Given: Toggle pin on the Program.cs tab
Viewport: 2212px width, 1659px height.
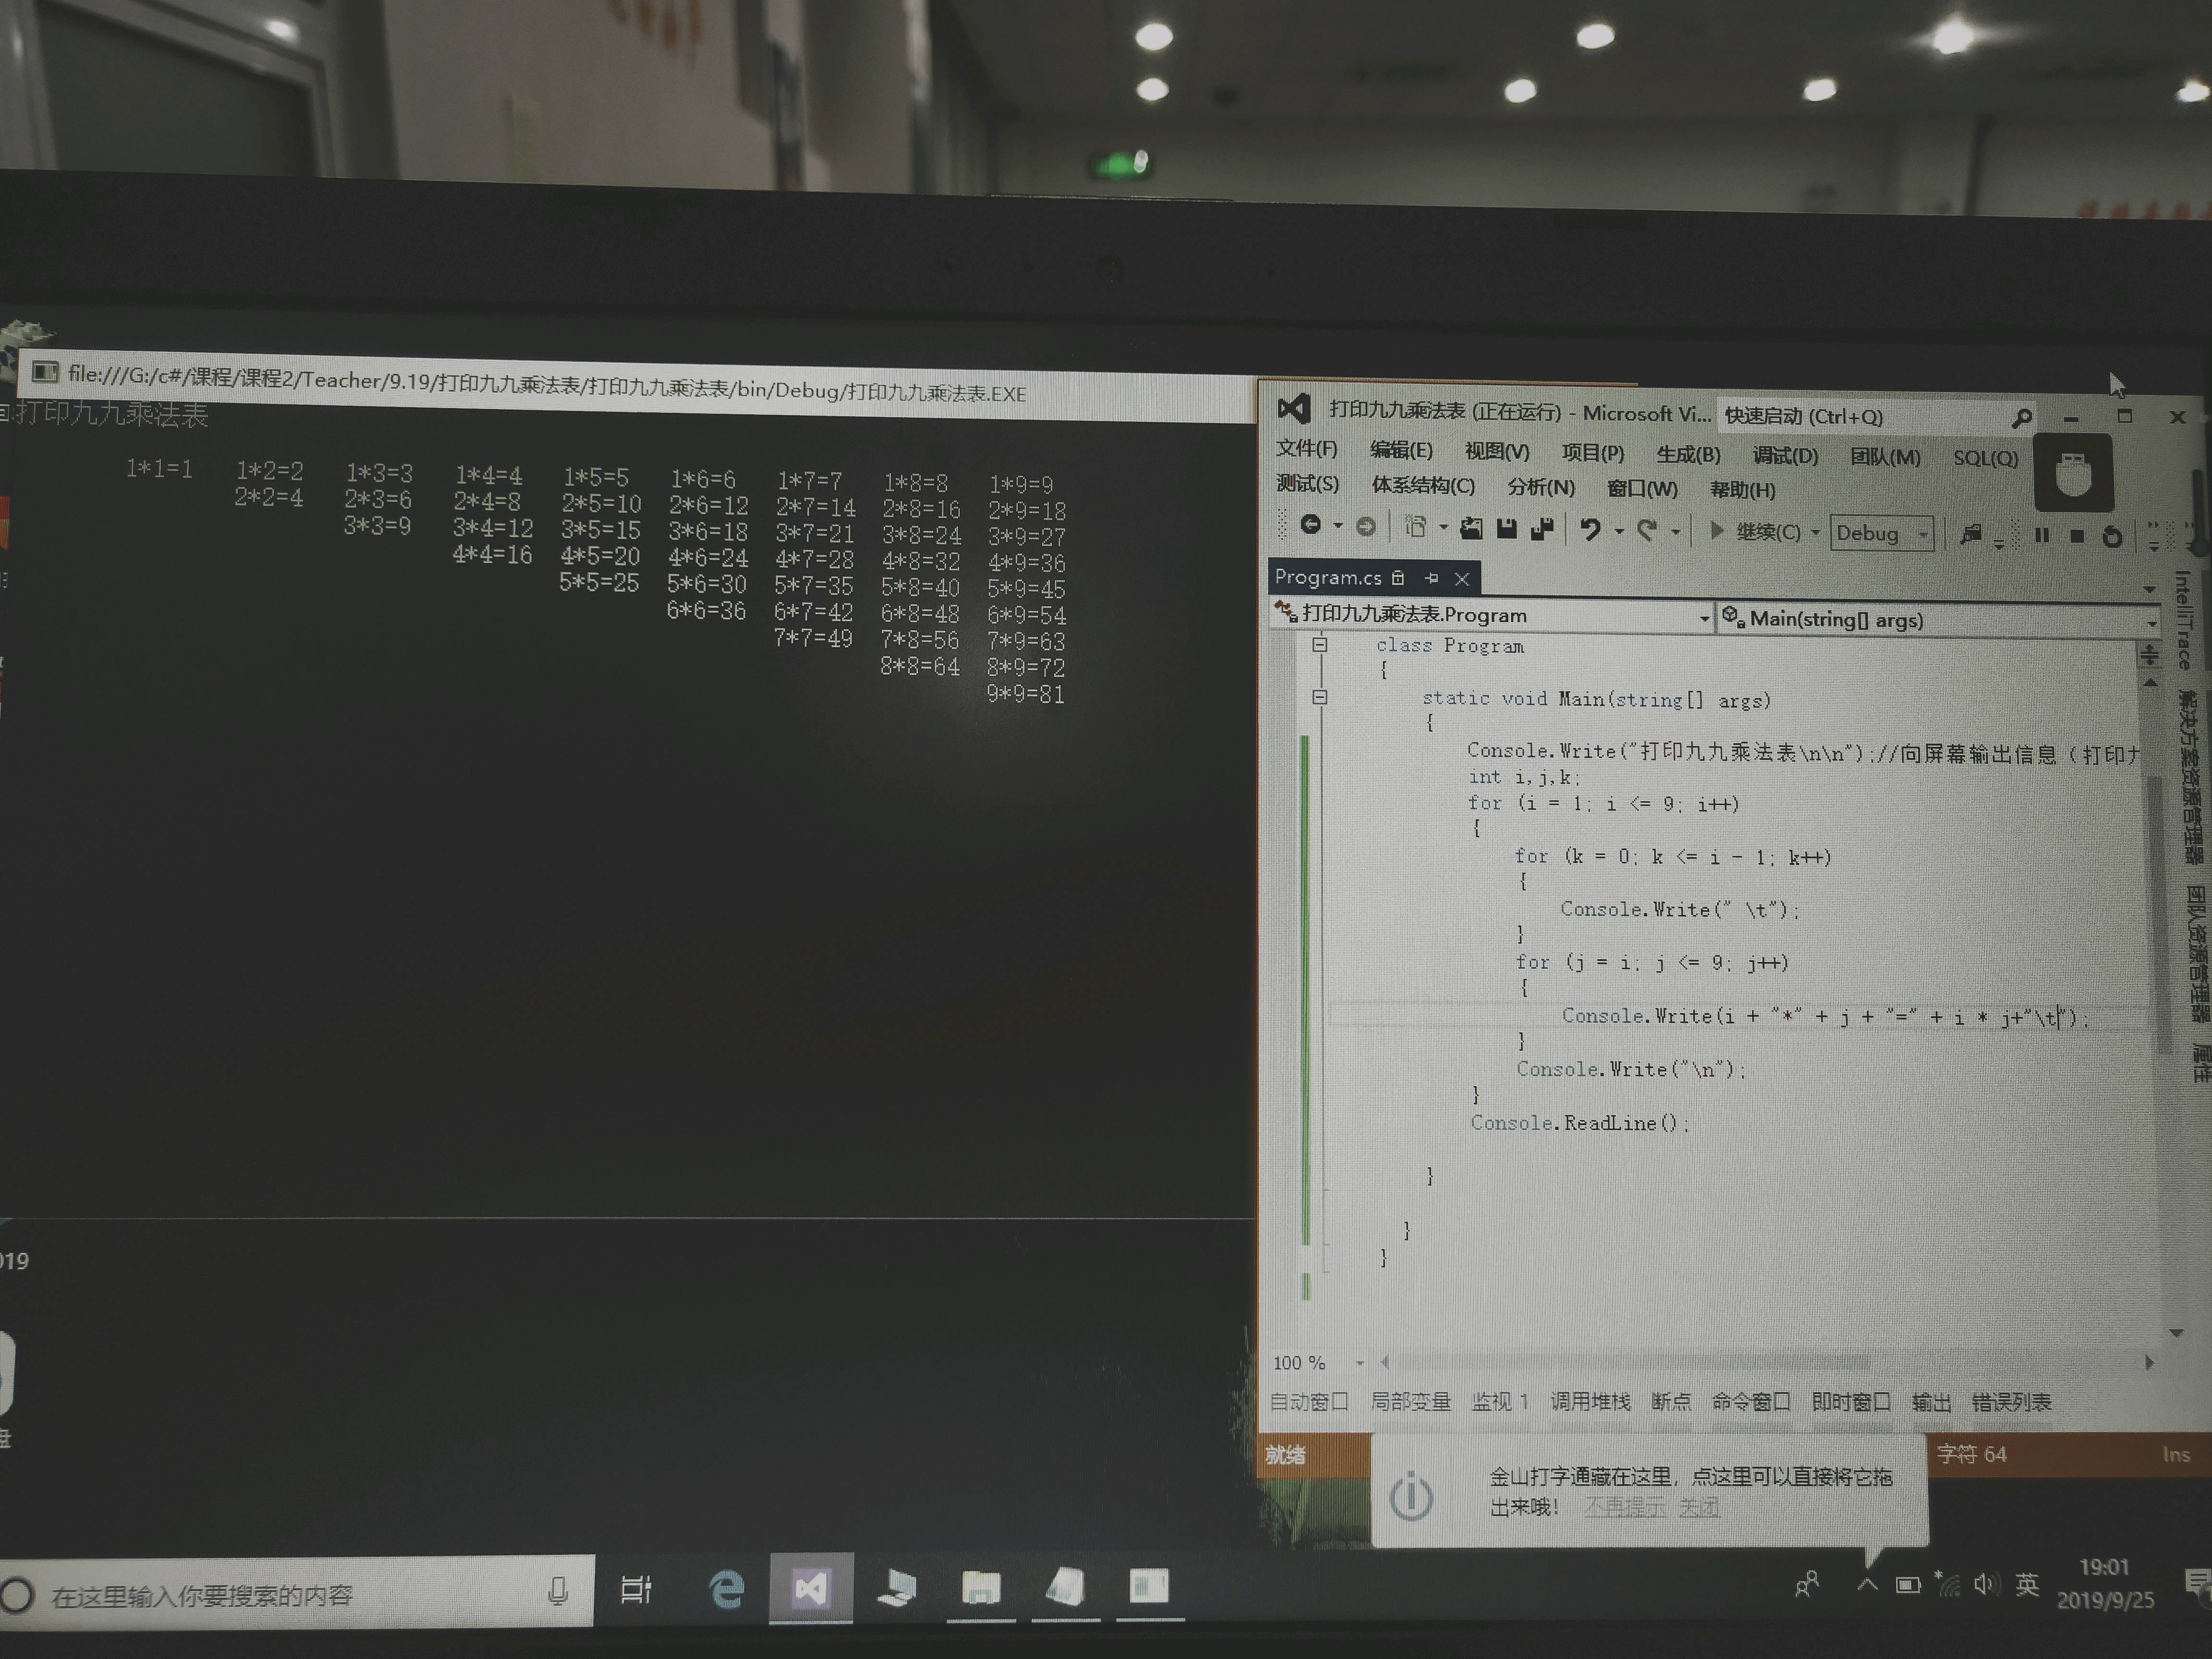Looking at the screenshot, I should [1431, 578].
